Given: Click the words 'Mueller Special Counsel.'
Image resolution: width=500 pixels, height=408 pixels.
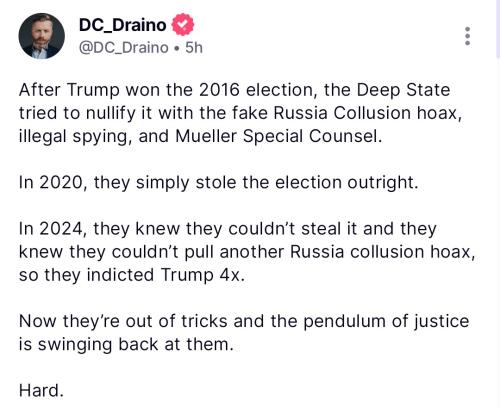Looking at the screenshot, I should point(279,136).
